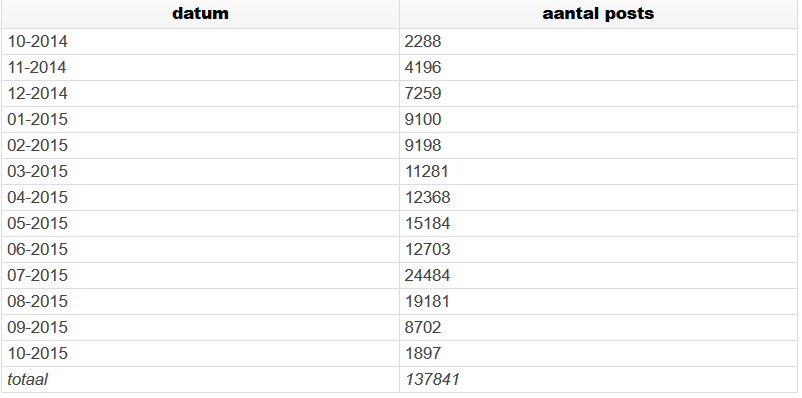Click the 24484 posts value

coord(427,275)
